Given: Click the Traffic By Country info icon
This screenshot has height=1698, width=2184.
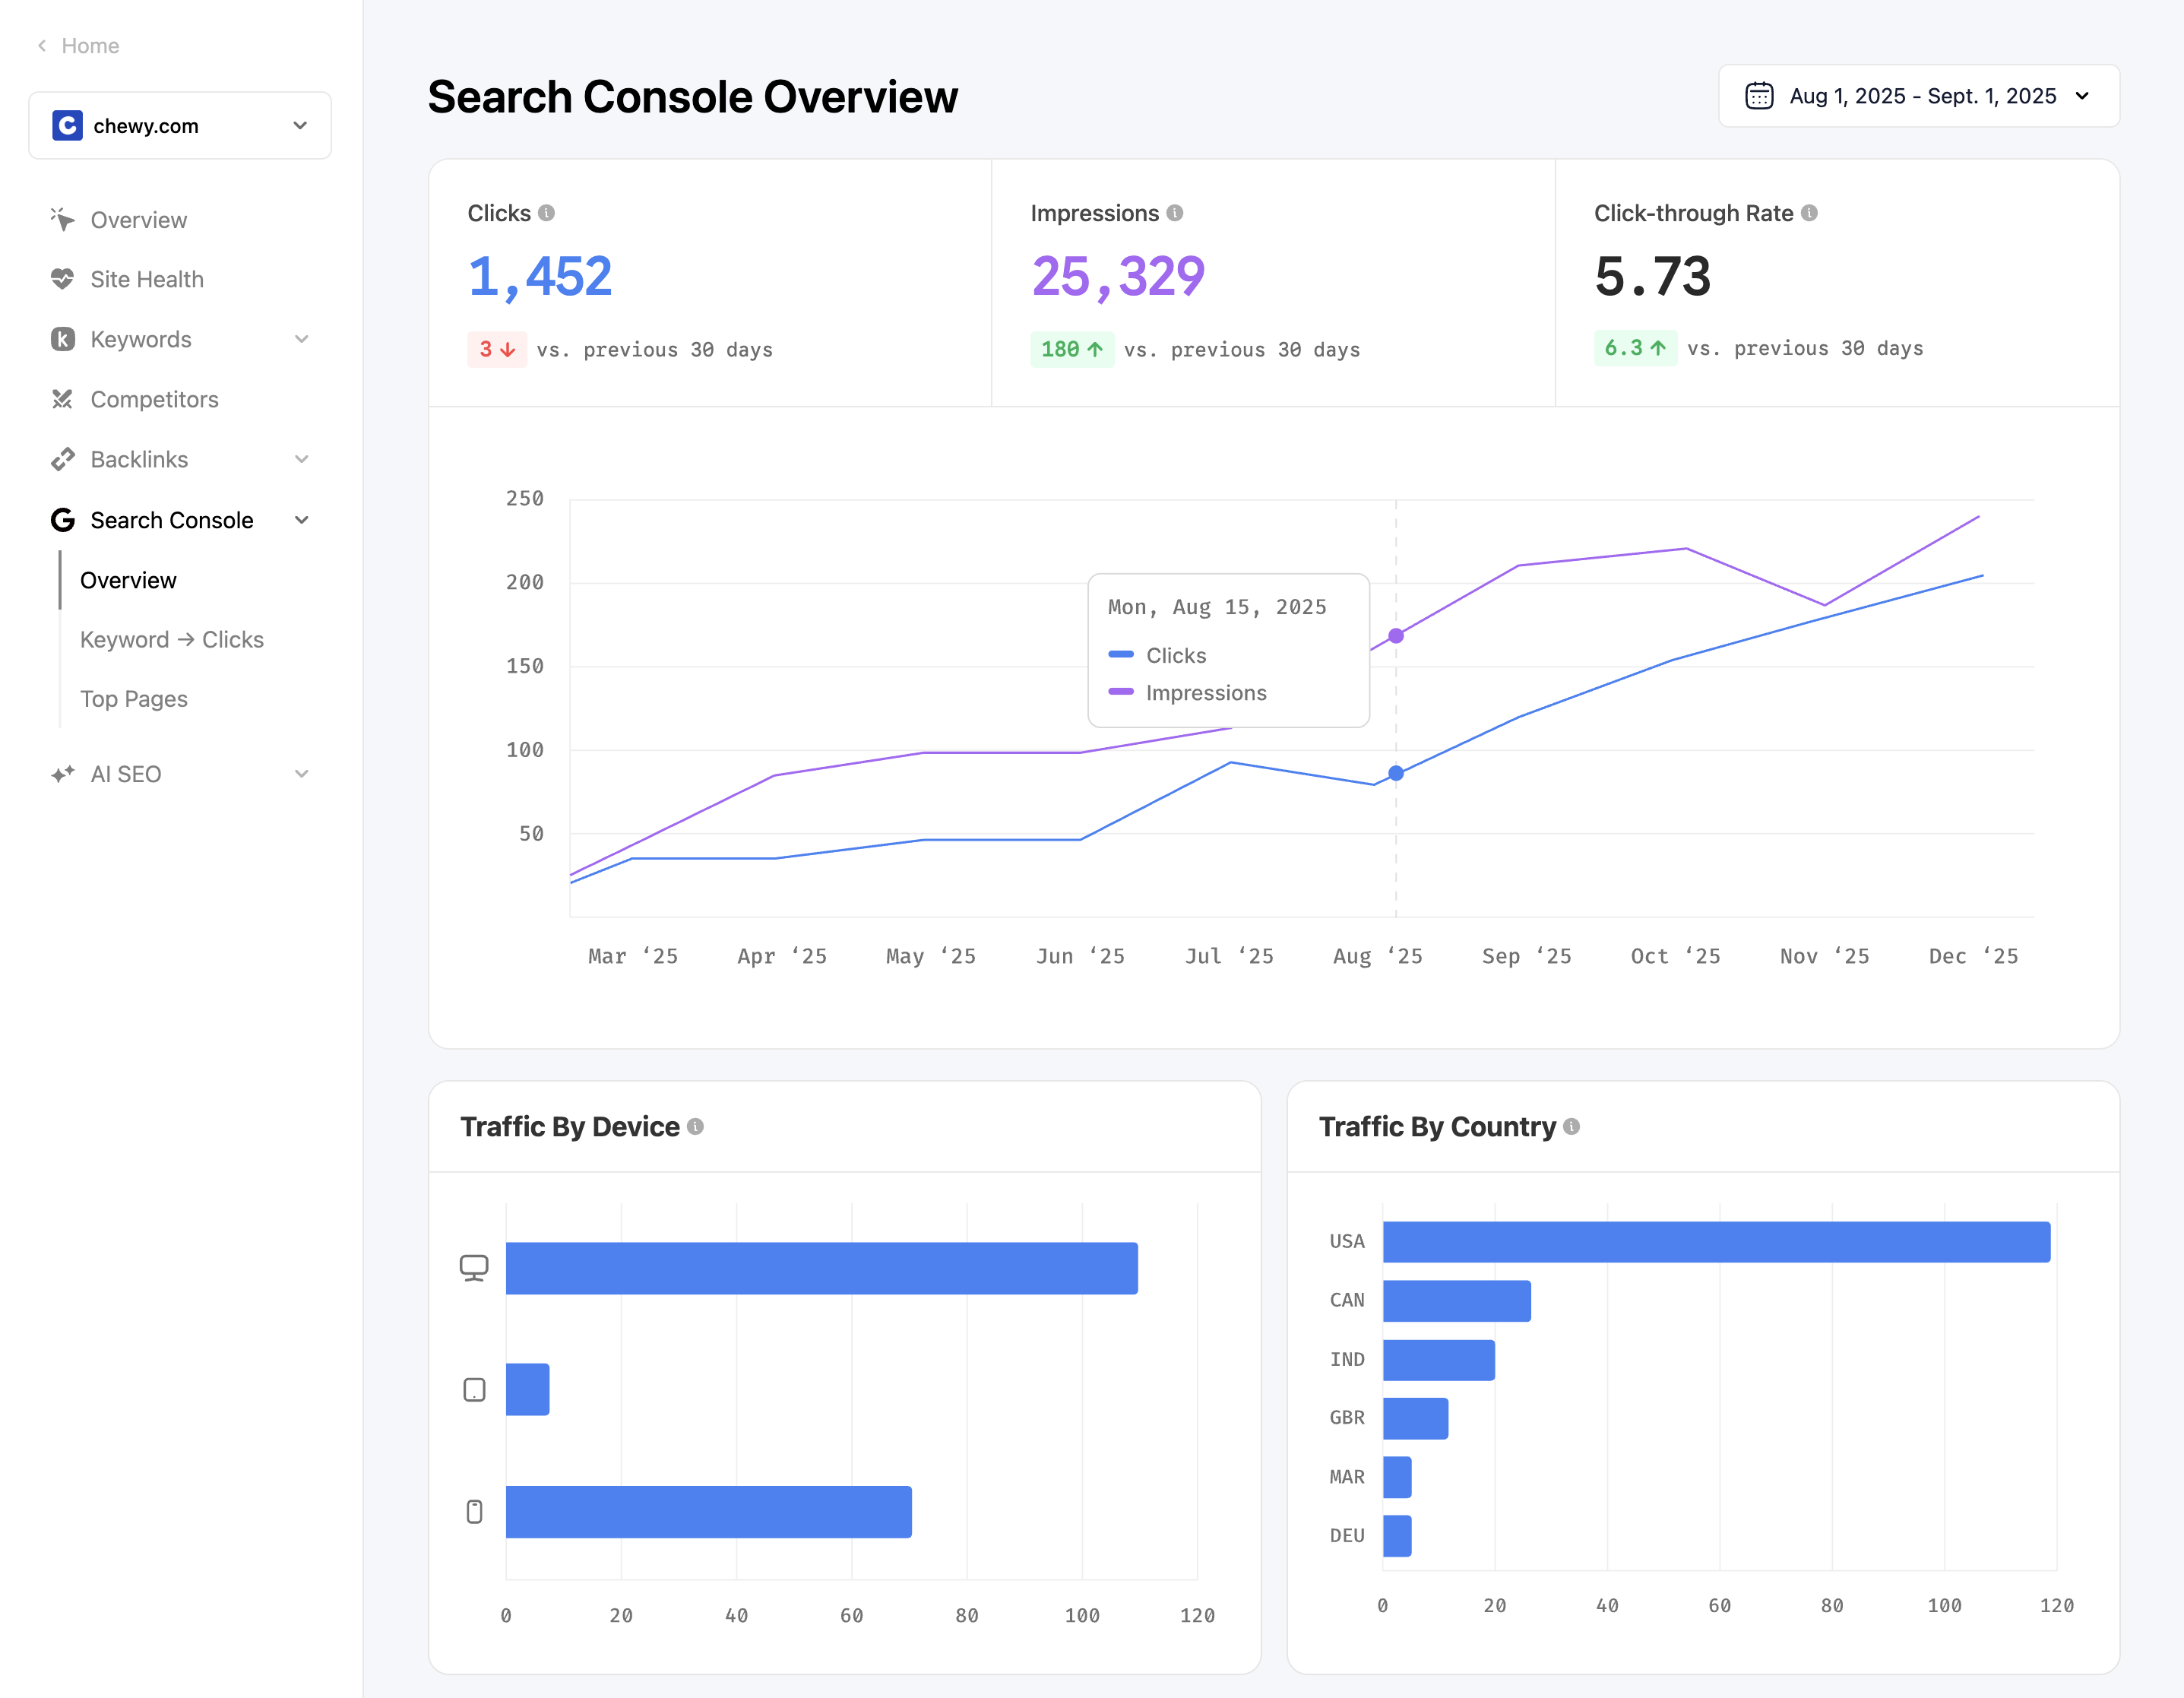Looking at the screenshot, I should (1572, 1127).
